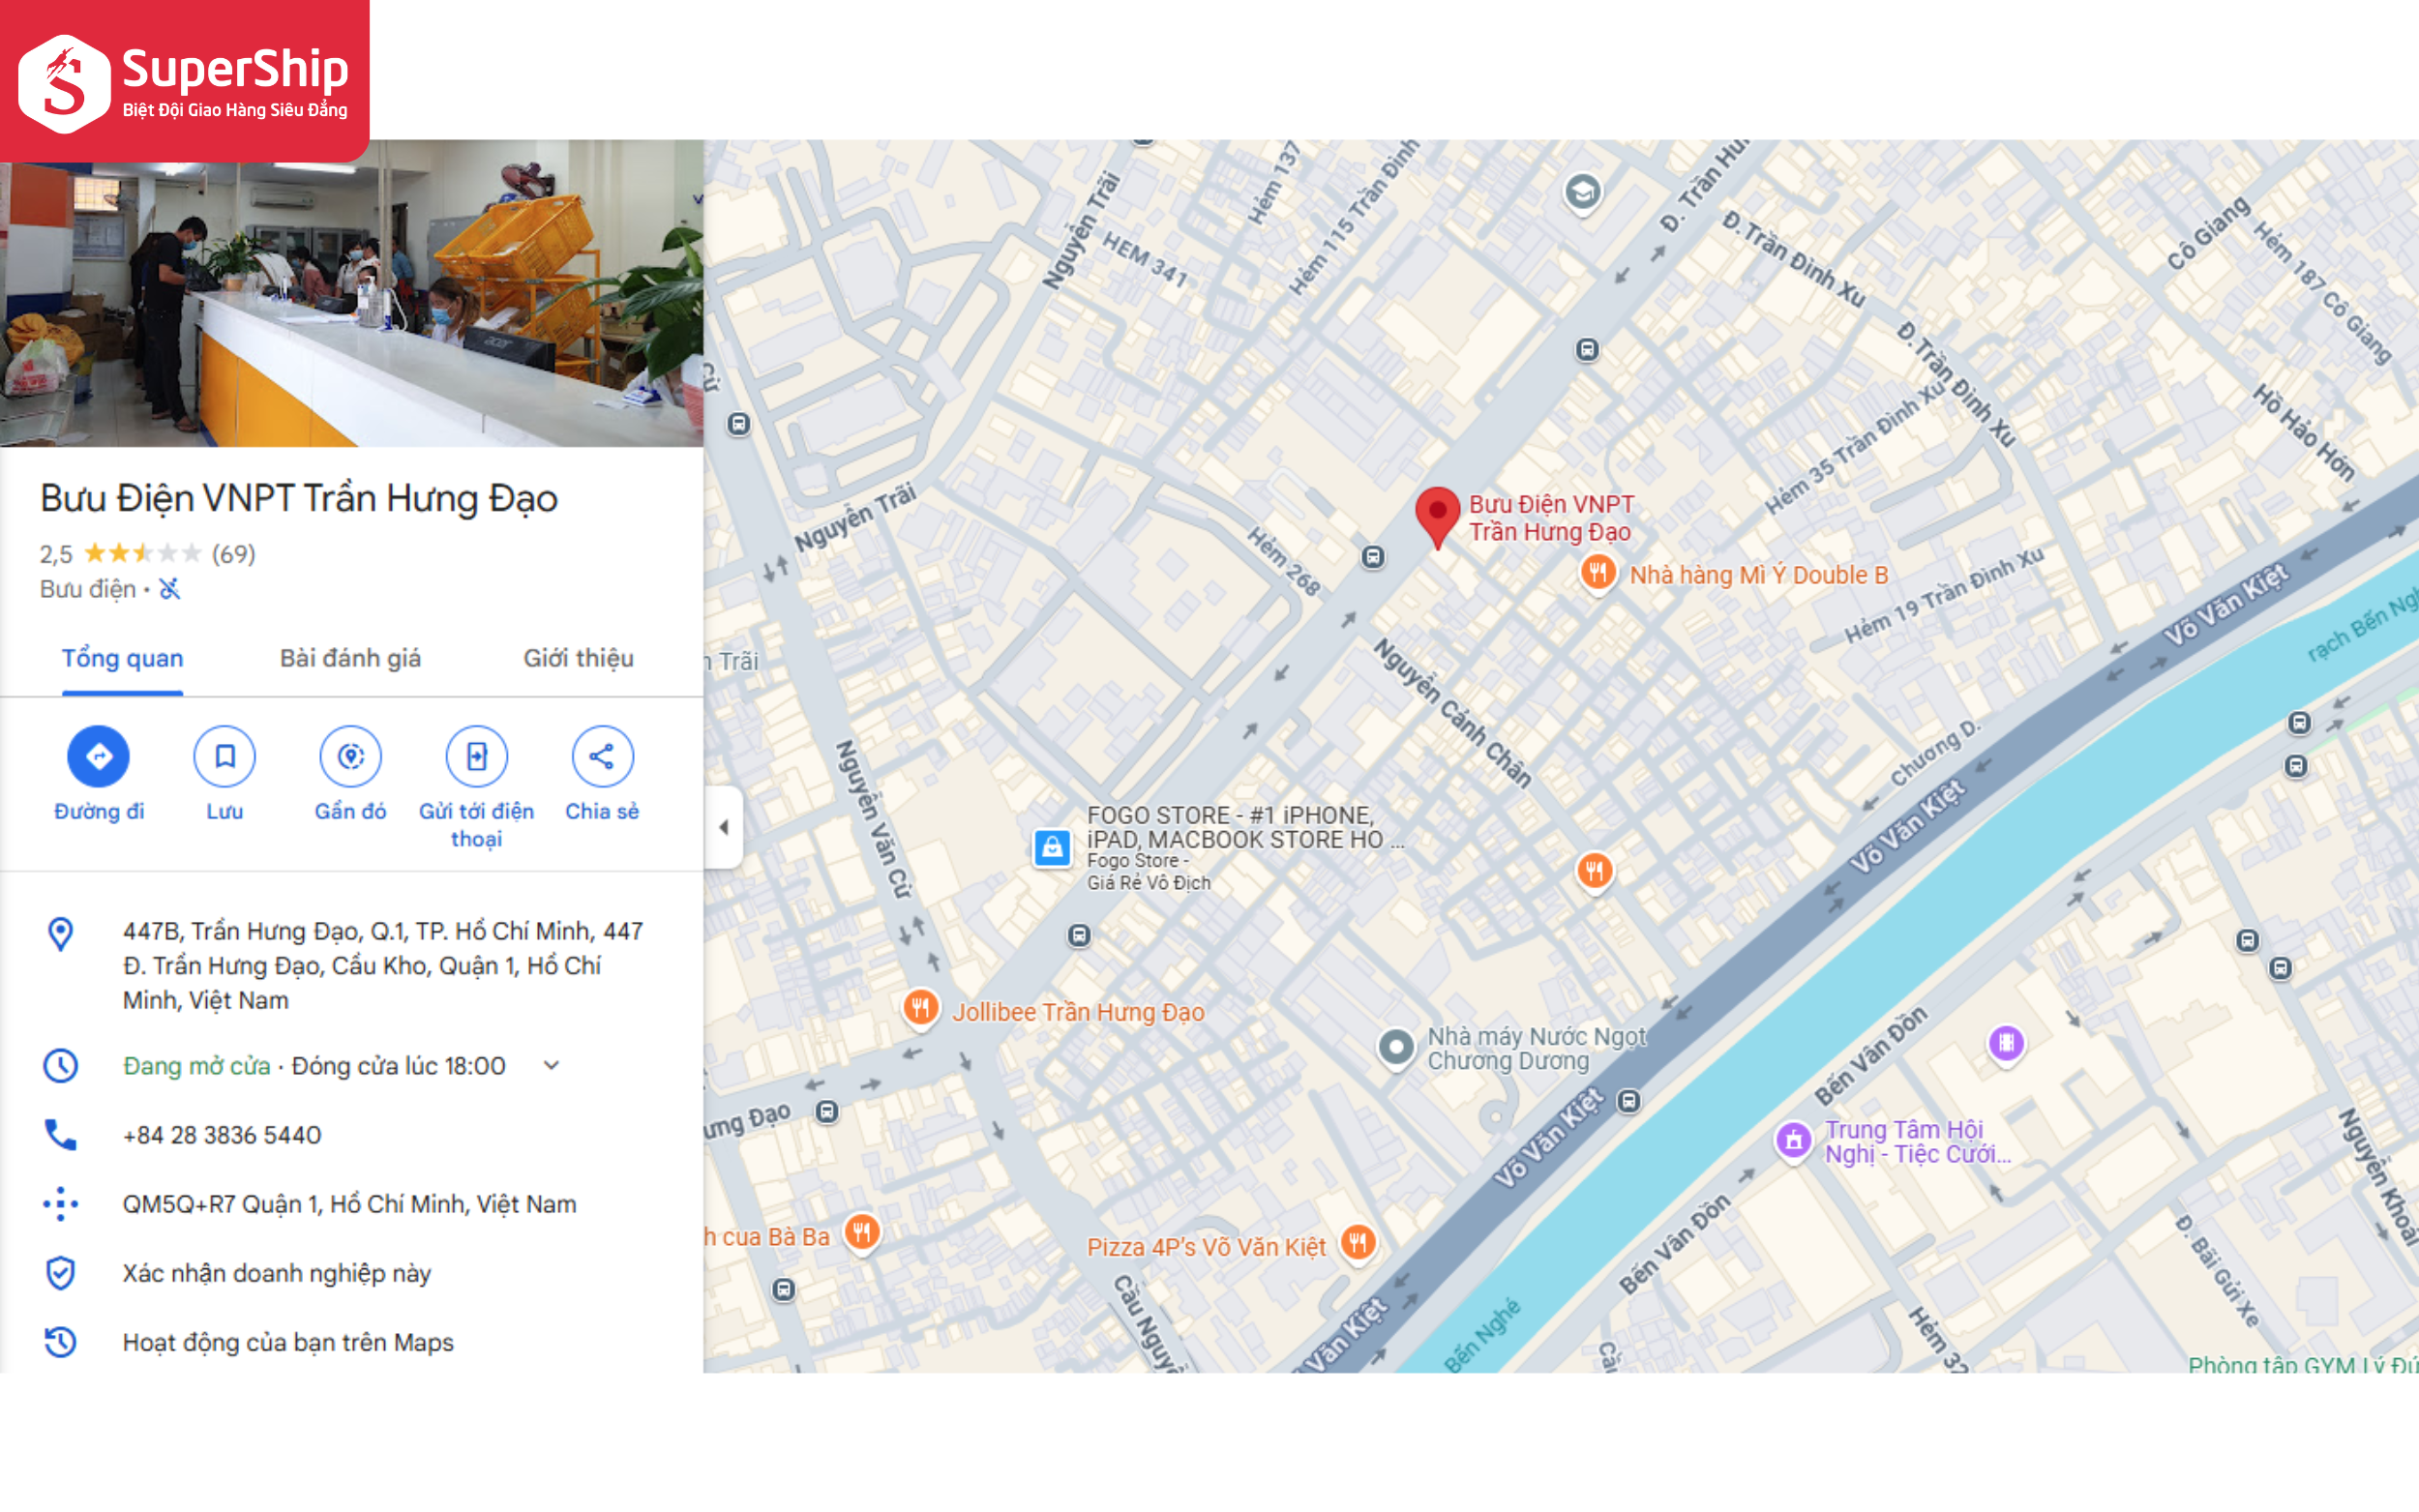2419x1512 pixels.
Task: Click the FOGO STORE shopping marker
Action: (1052, 848)
